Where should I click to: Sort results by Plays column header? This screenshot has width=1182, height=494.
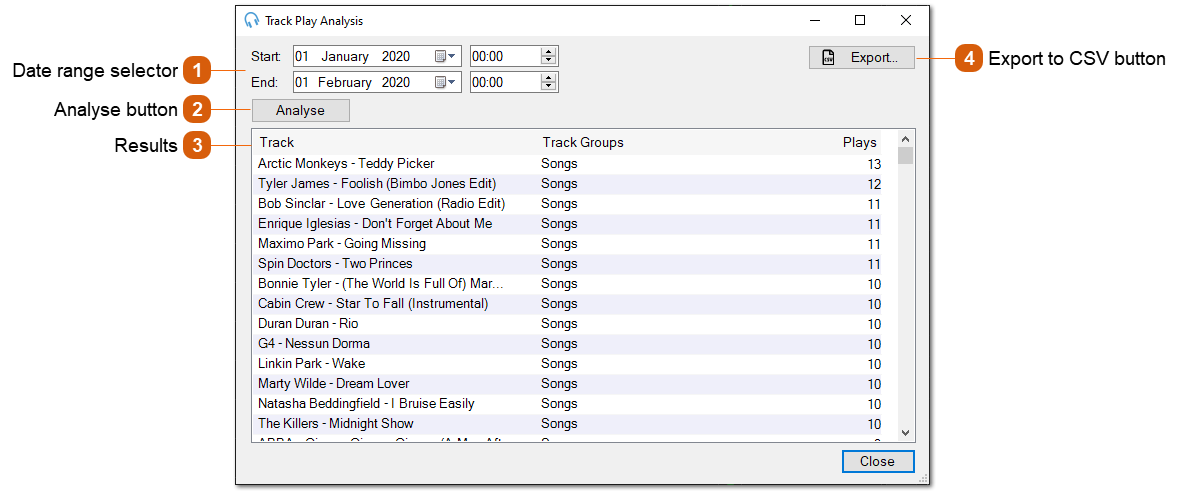click(x=860, y=143)
